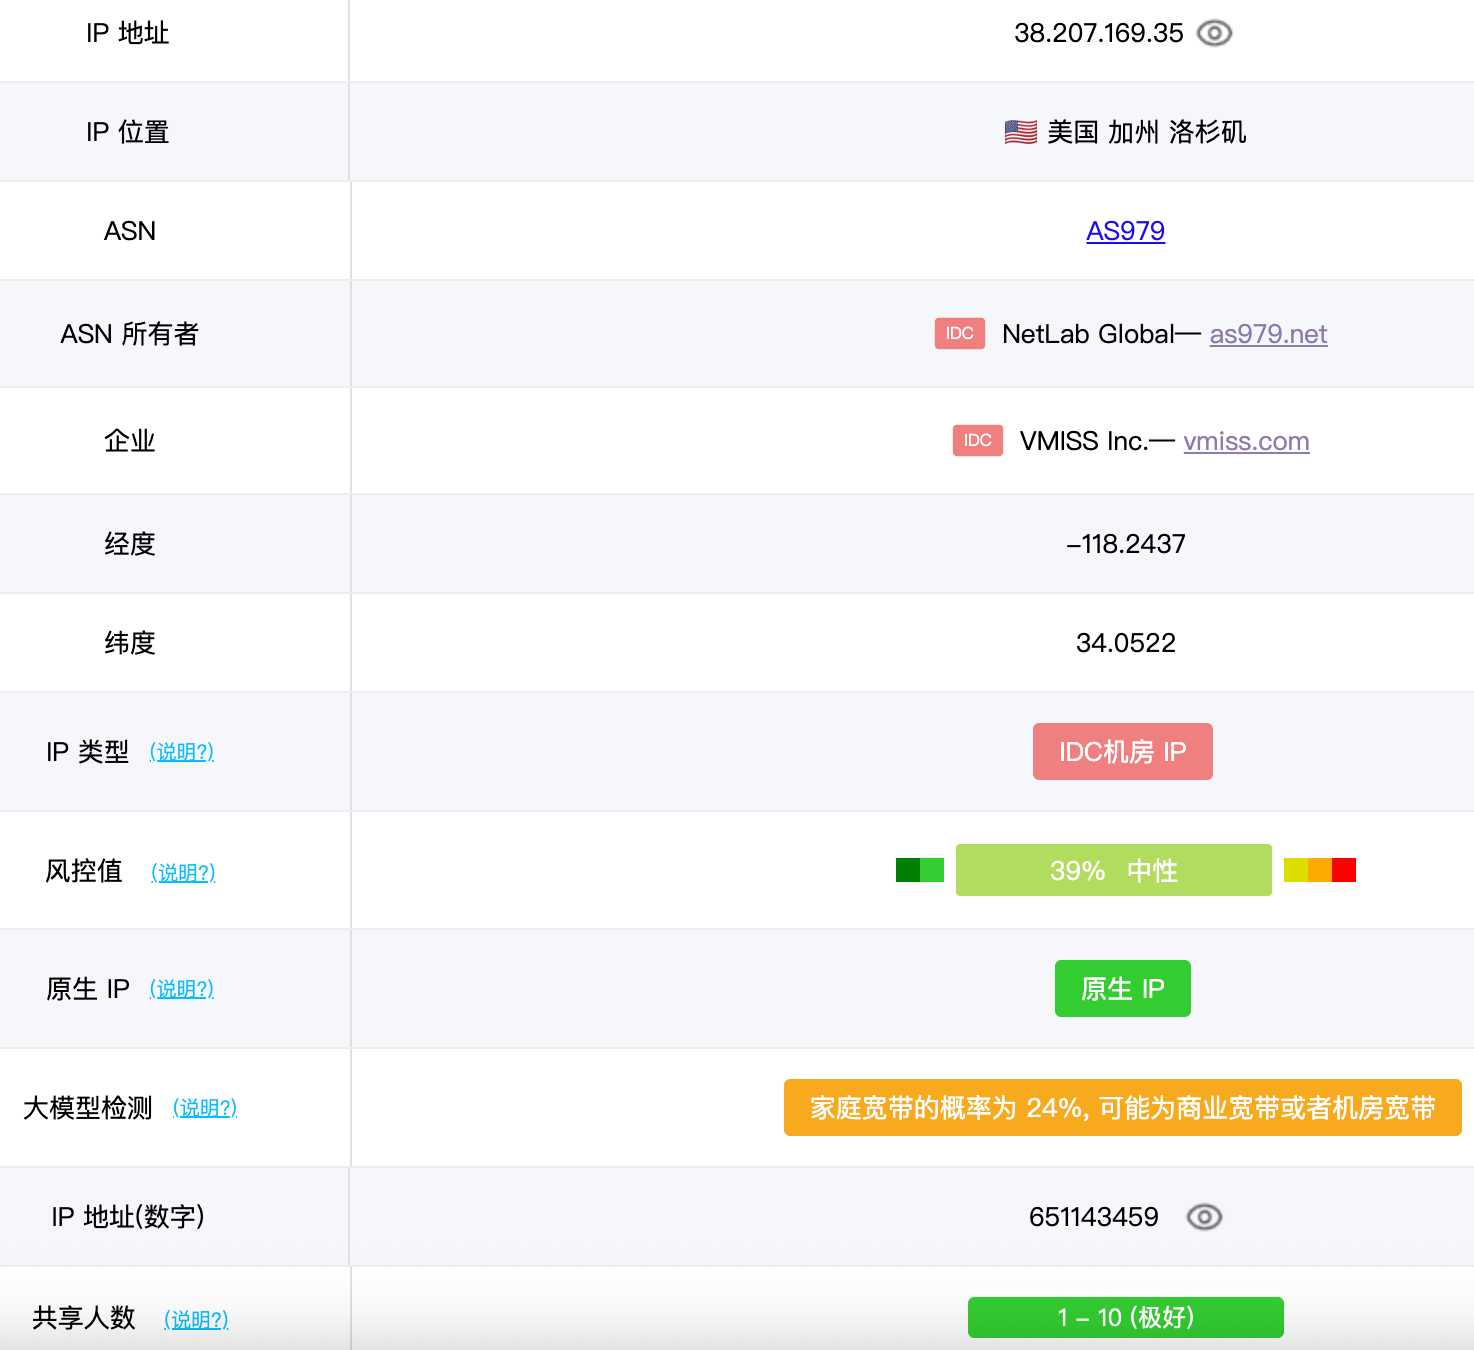
Task: Open vmiss.com link
Action: 1246,441
